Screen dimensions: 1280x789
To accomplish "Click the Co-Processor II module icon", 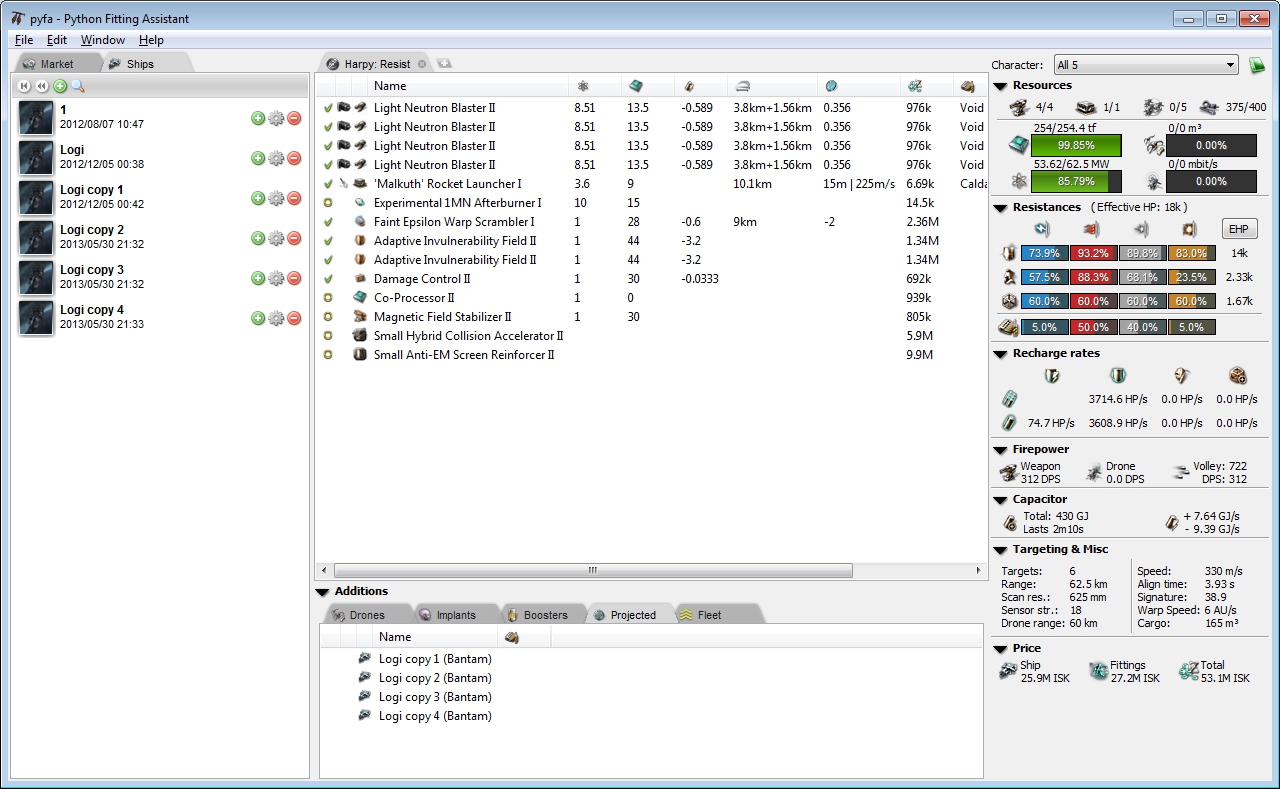I will click(x=361, y=298).
